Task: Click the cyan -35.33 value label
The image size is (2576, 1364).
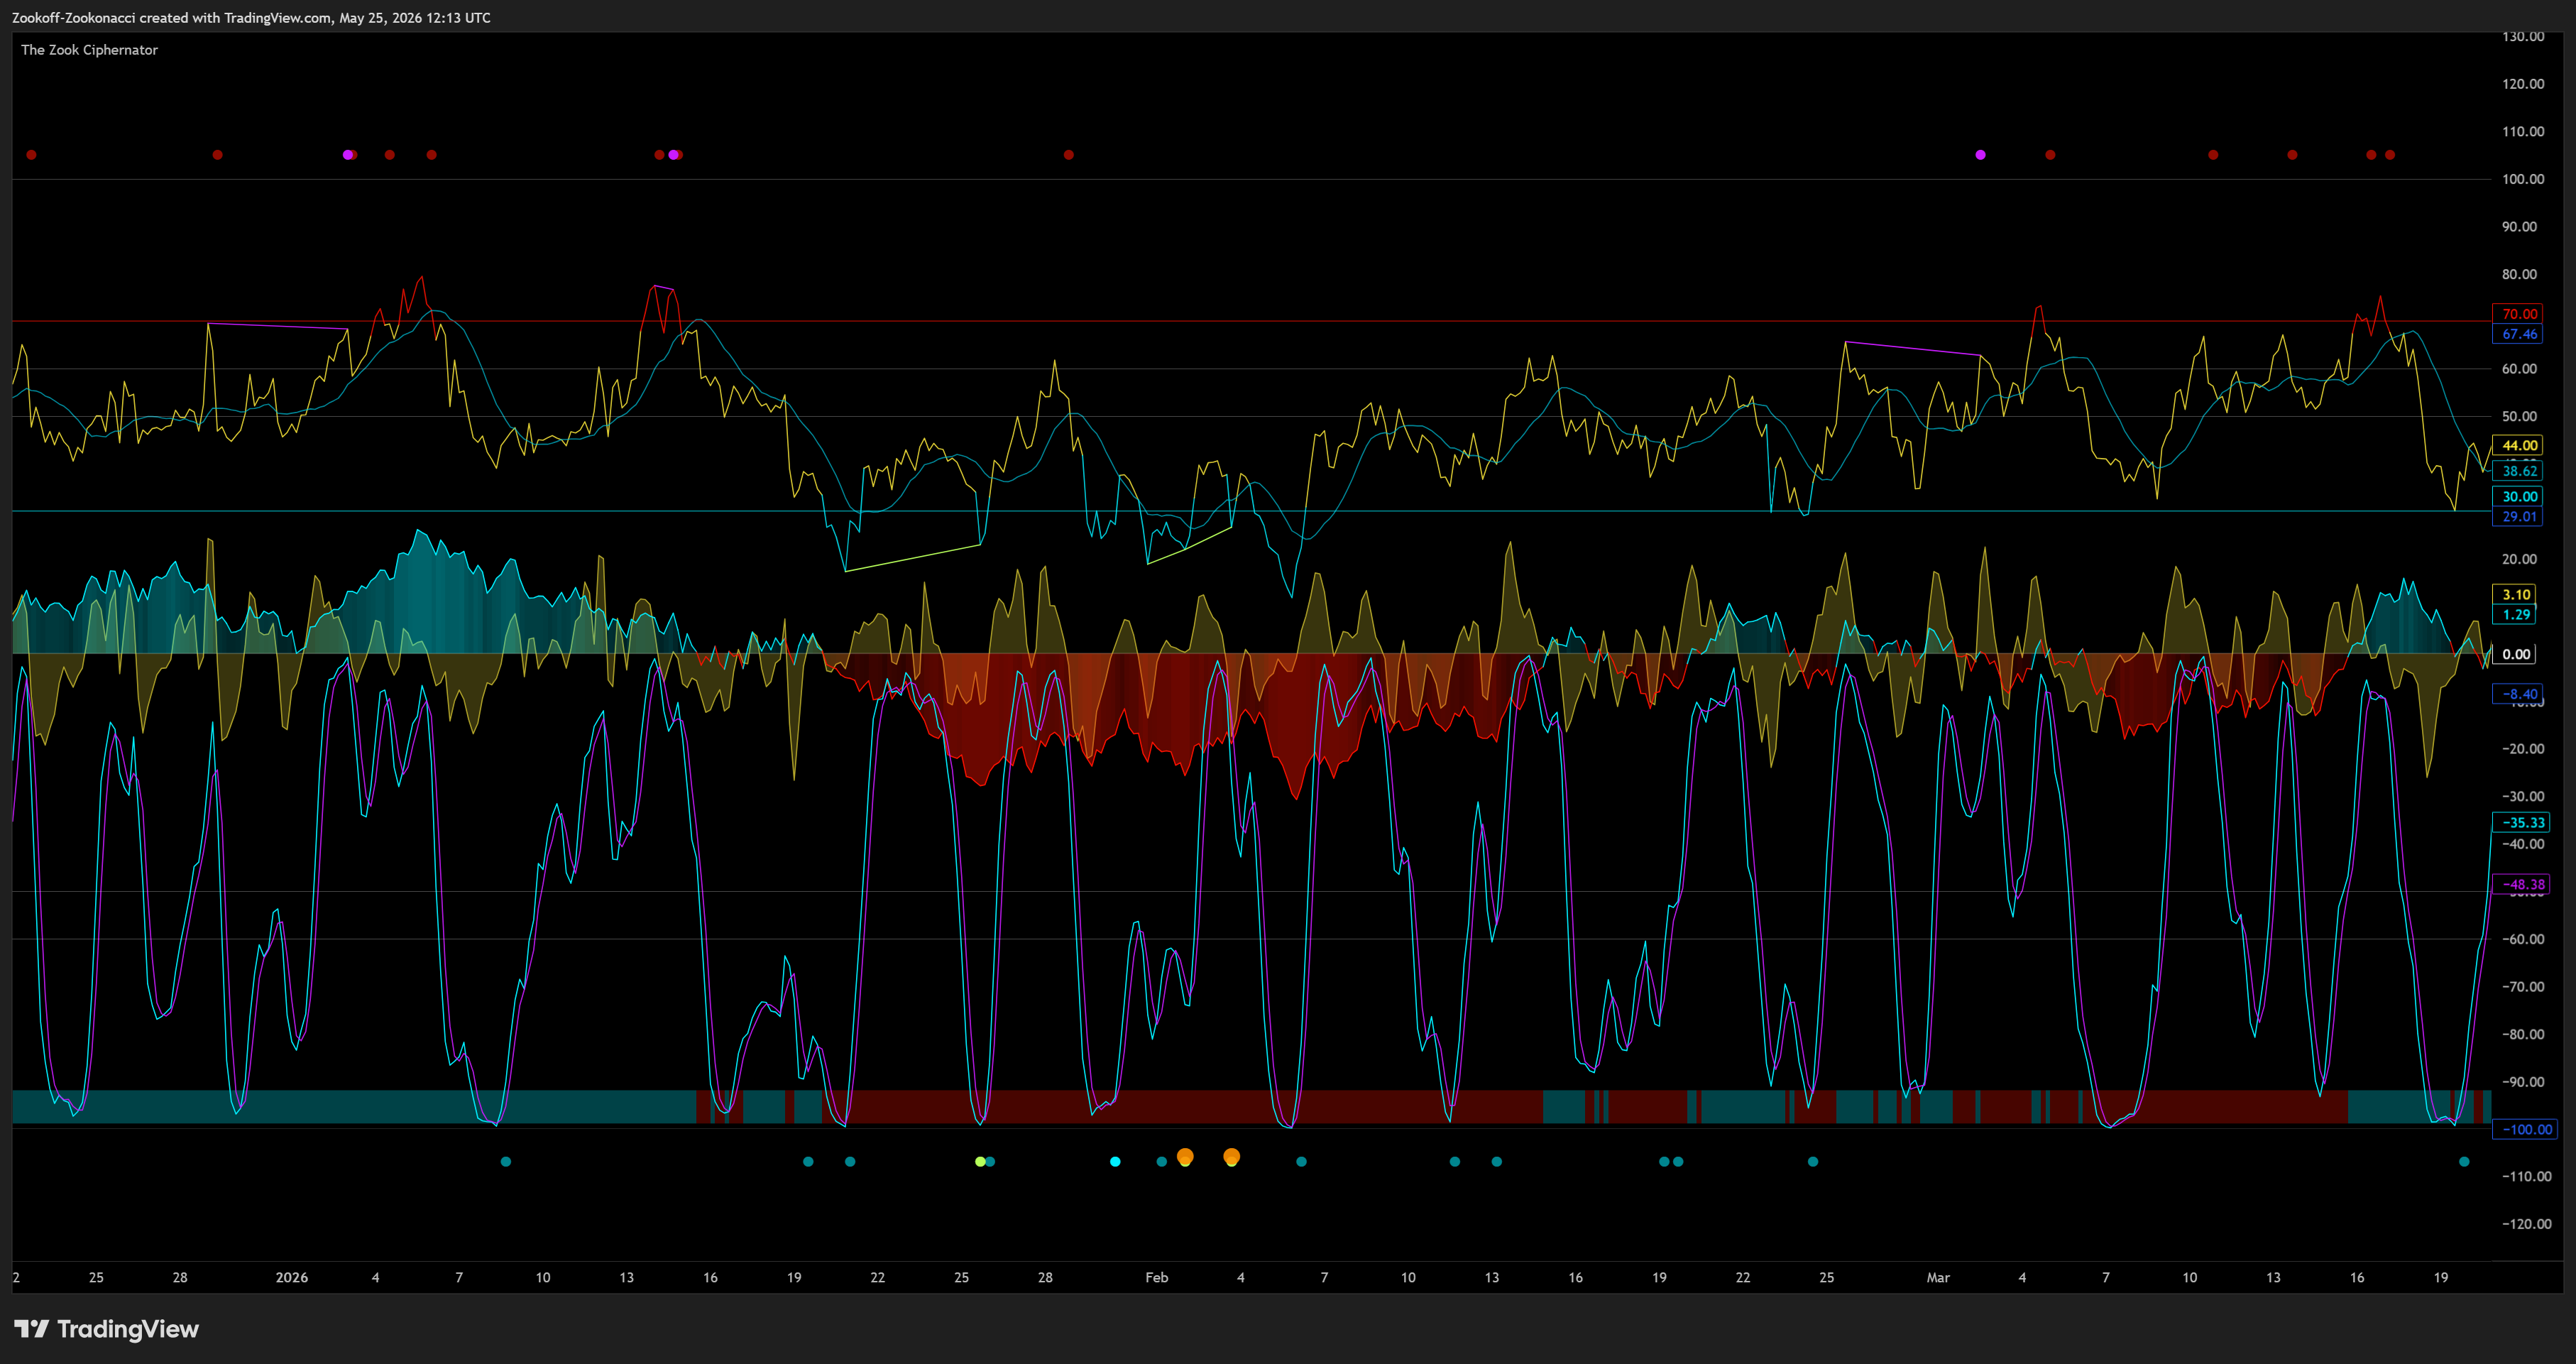Action: (x=2522, y=823)
